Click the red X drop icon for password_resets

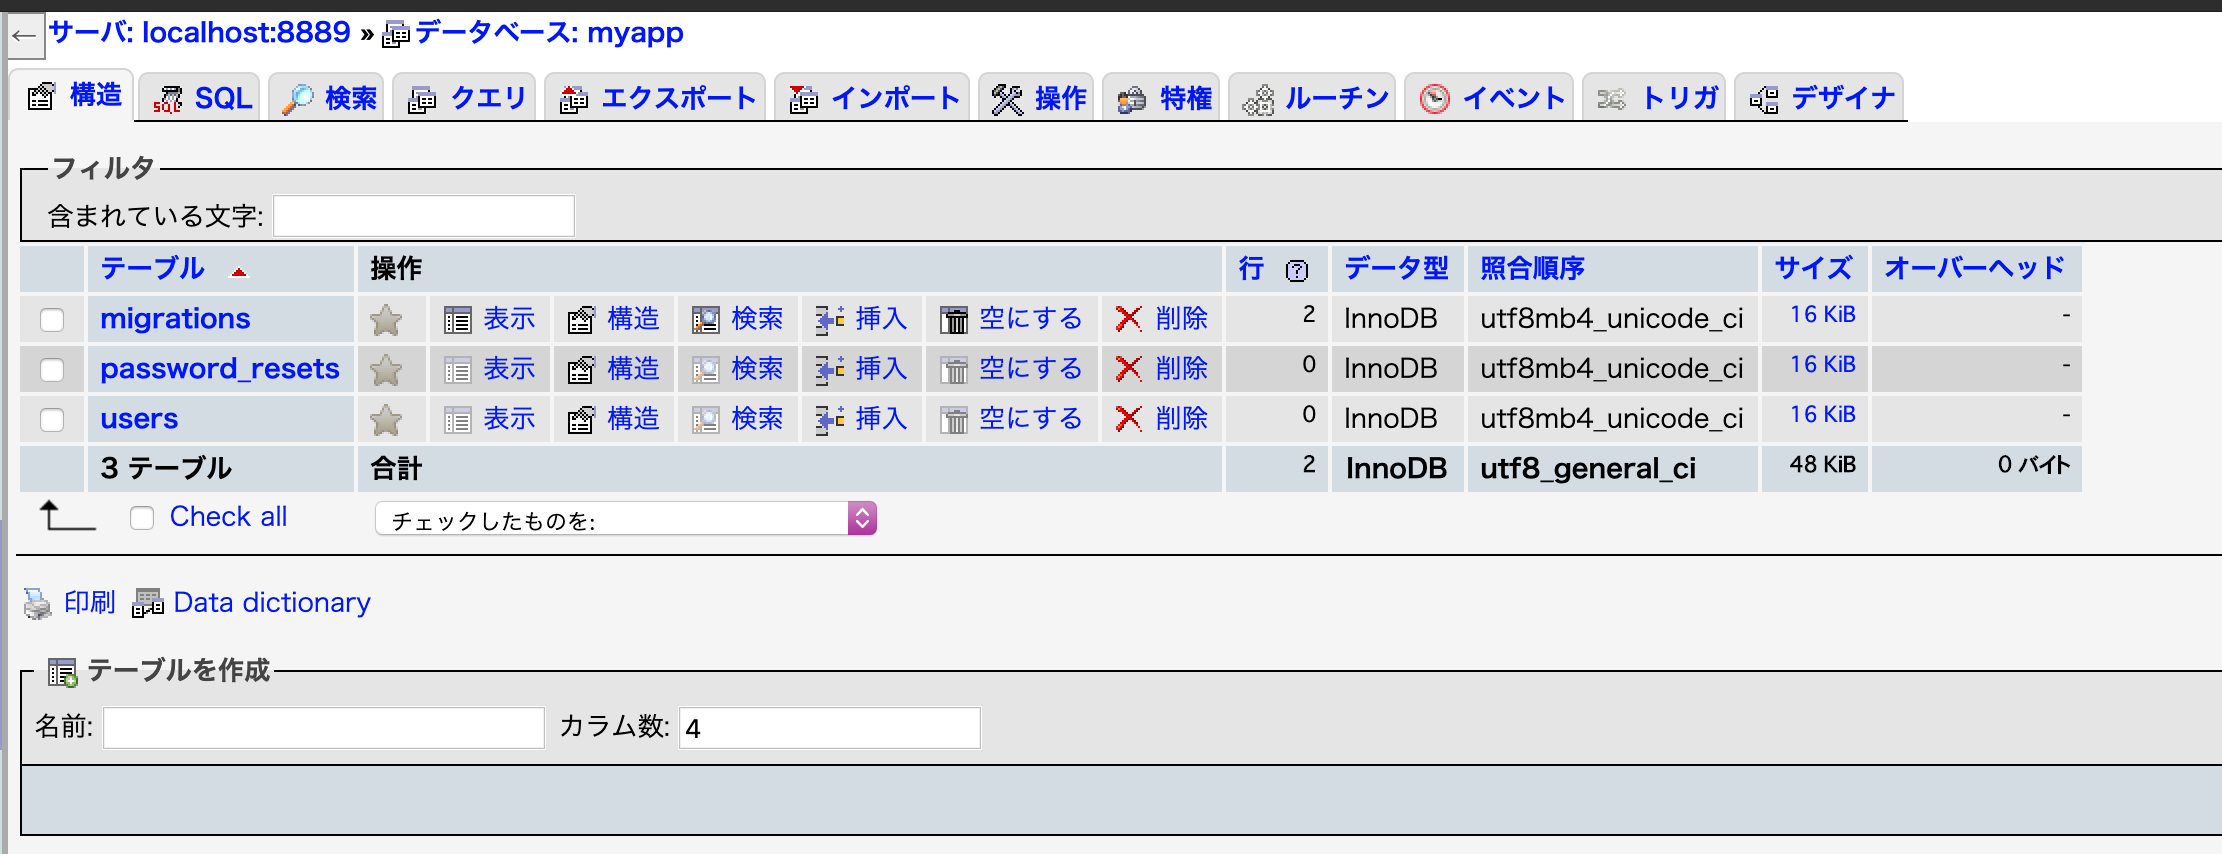1129,369
